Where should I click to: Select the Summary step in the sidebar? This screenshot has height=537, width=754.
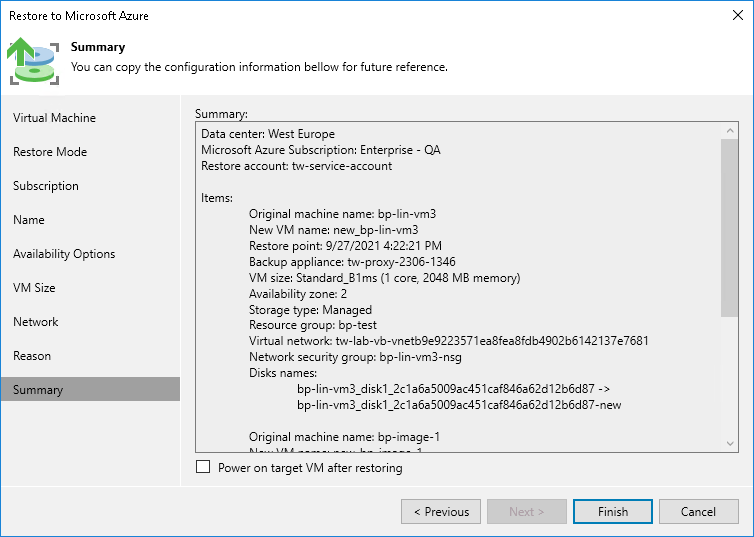[x=90, y=389]
